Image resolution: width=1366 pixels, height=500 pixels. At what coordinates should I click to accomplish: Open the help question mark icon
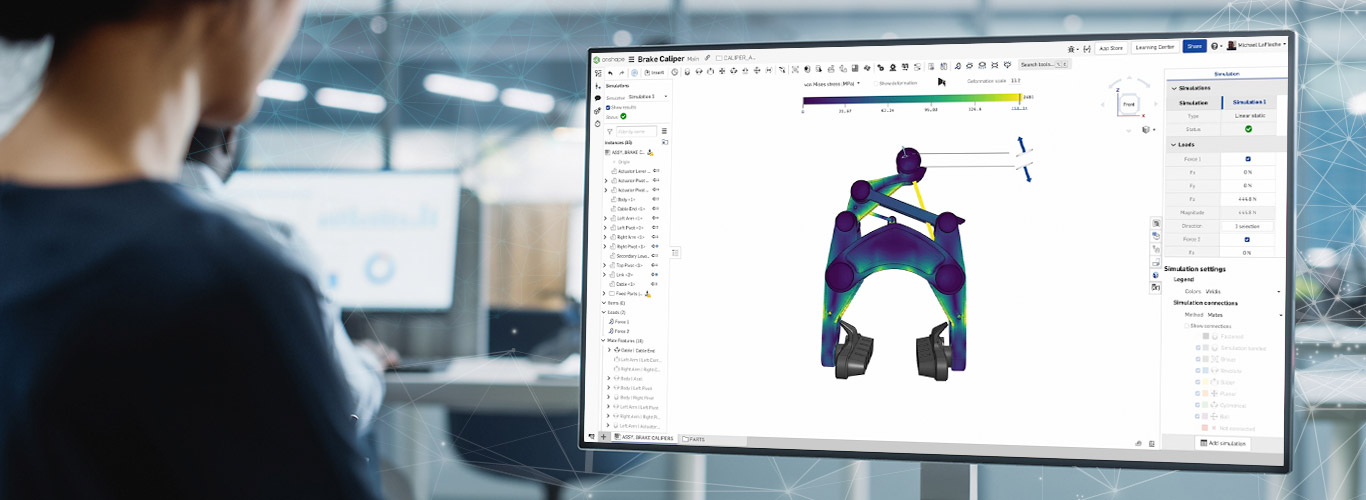[1214, 46]
